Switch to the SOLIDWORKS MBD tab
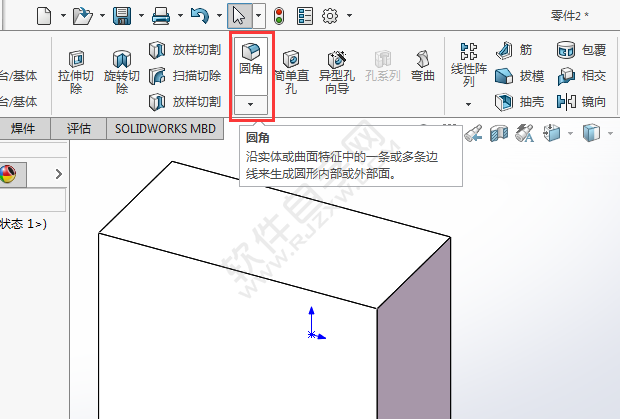The image size is (620, 419). pos(165,128)
